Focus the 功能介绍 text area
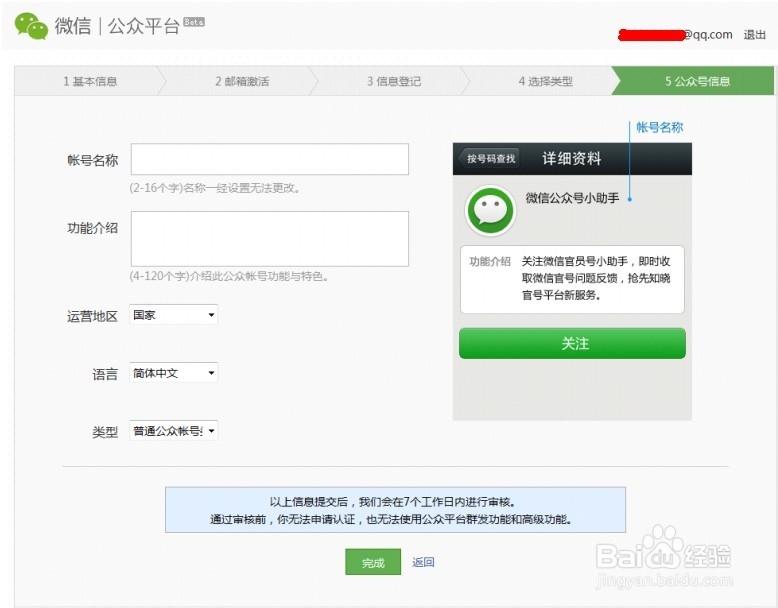The width and height of the screenshot is (778, 608). click(269, 239)
